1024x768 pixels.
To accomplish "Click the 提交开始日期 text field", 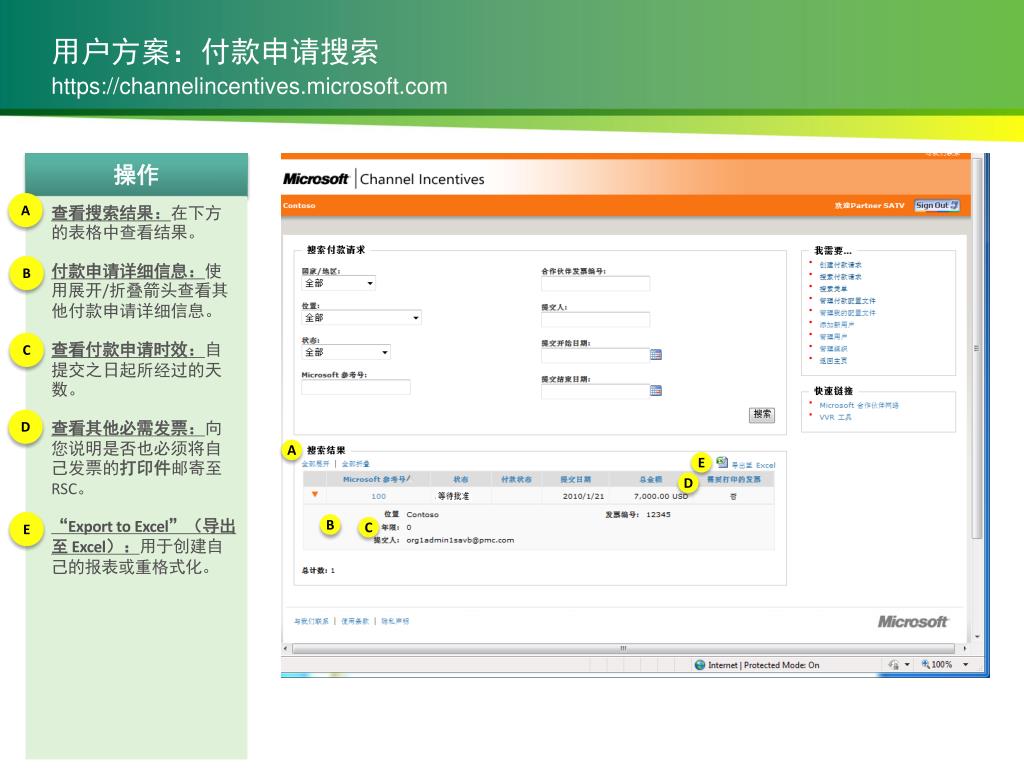I will [595, 355].
